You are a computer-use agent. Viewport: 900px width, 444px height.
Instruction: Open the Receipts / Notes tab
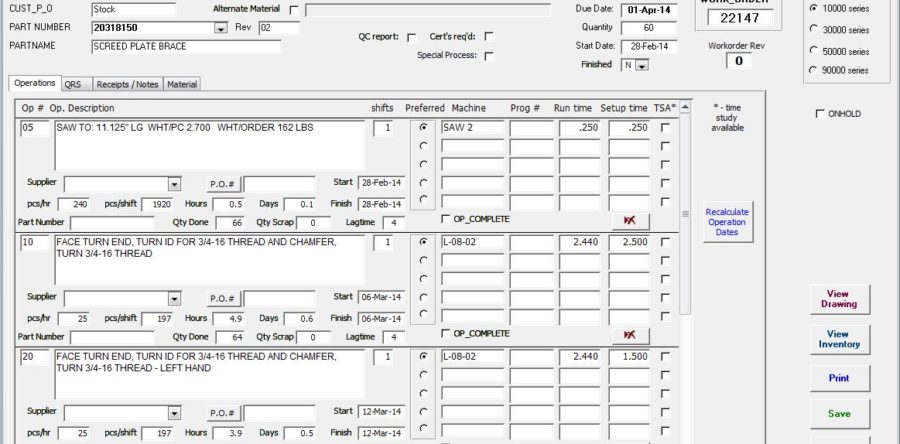point(127,85)
